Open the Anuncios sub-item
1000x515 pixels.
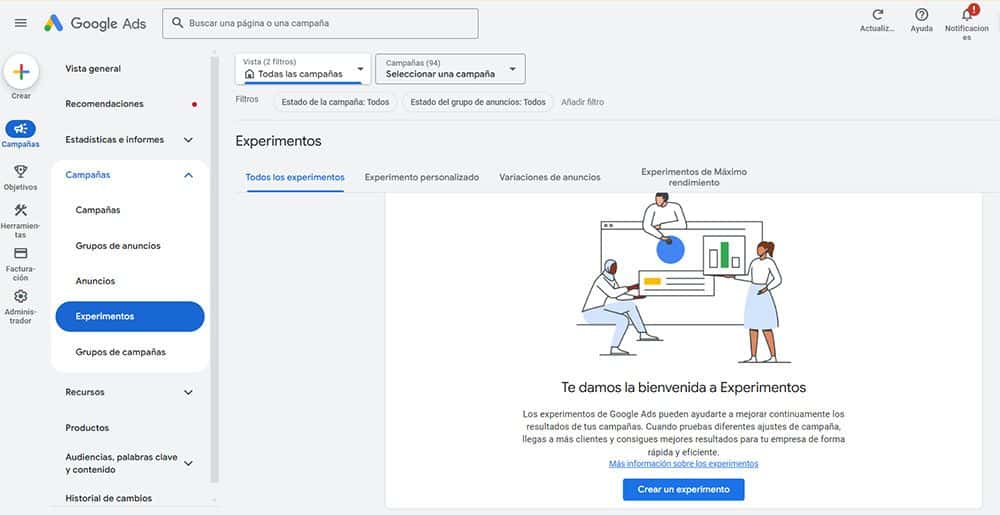tap(95, 281)
